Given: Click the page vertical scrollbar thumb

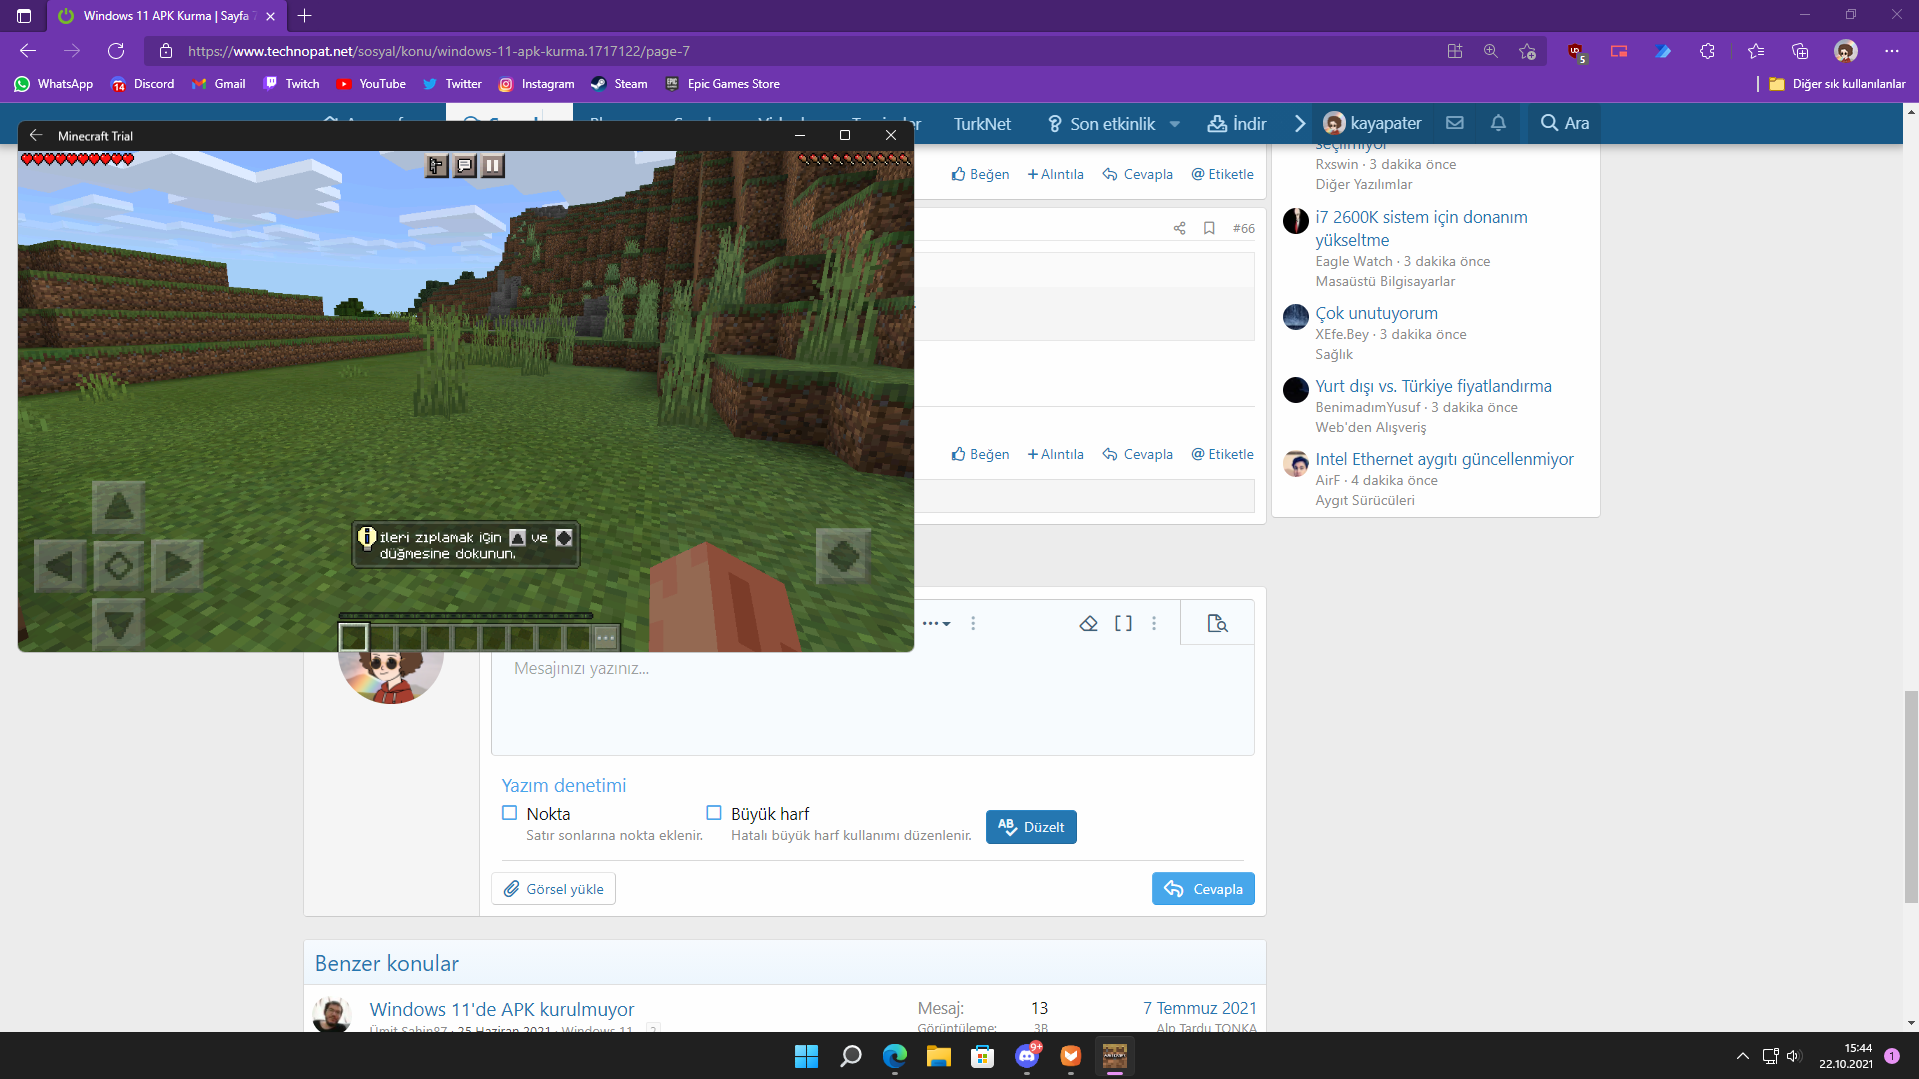Looking at the screenshot, I should click(1911, 797).
